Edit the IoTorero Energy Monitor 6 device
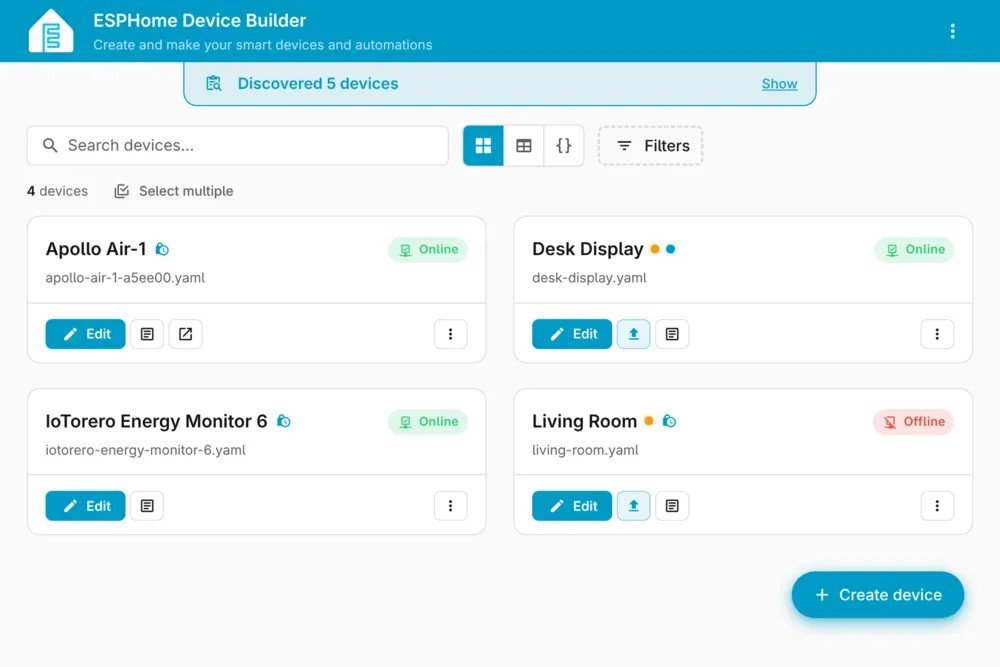 pos(85,506)
